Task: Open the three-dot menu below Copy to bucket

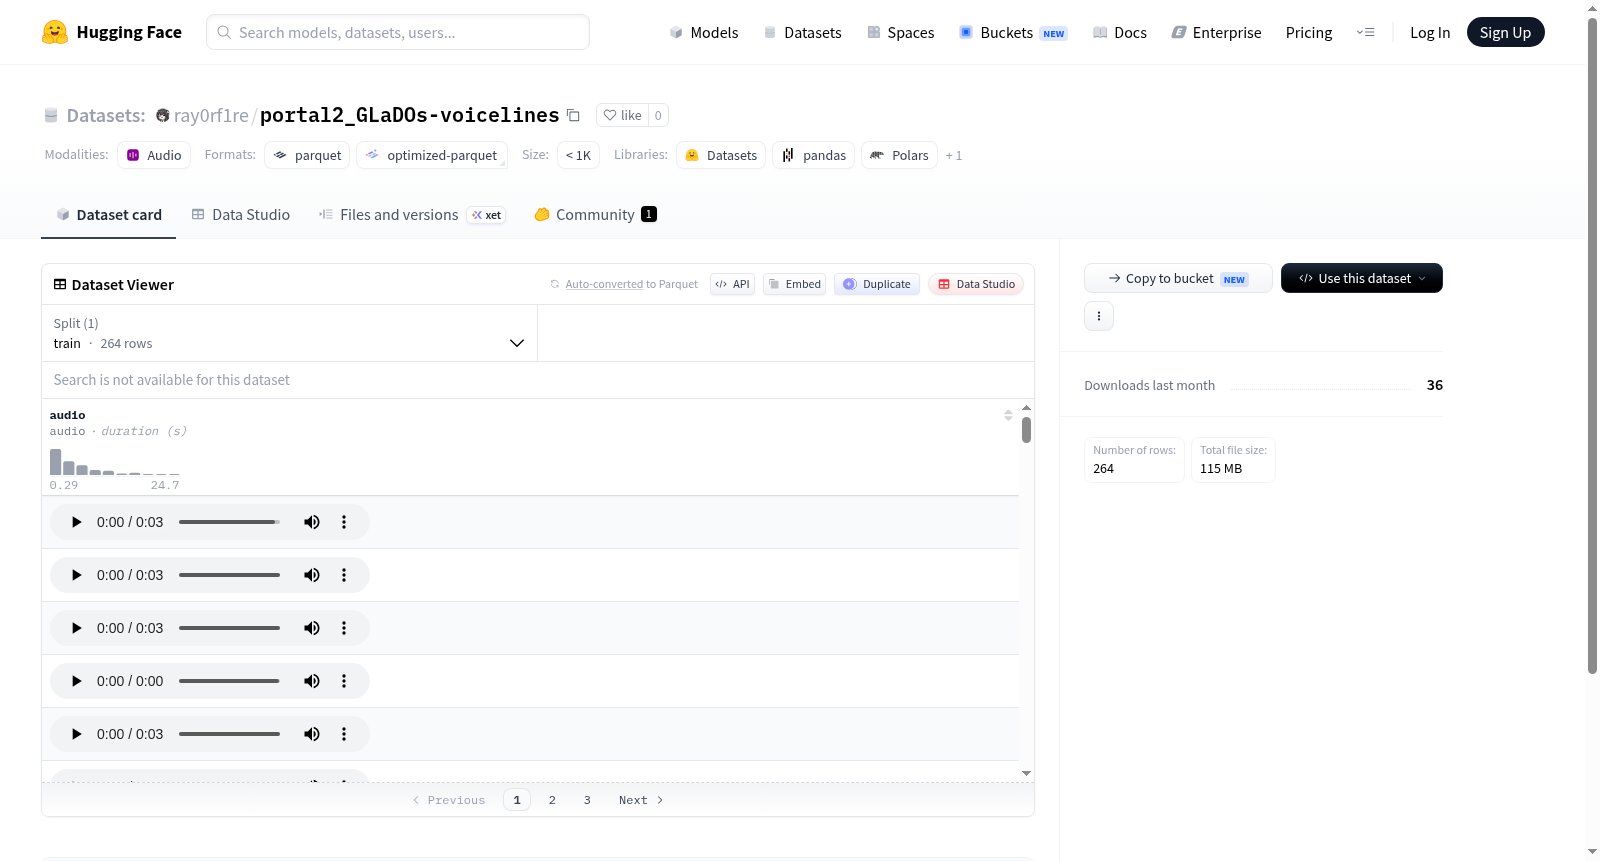Action: (1099, 316)
